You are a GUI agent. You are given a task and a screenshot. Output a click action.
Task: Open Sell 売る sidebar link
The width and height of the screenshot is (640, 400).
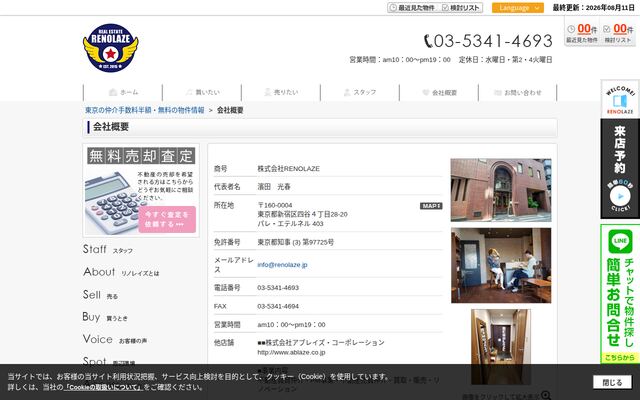coord(100,295)
